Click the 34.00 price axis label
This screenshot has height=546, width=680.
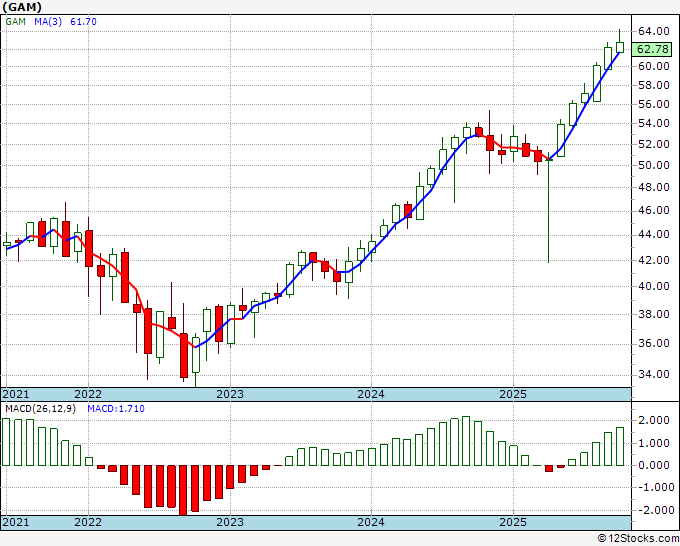point(654,374)
